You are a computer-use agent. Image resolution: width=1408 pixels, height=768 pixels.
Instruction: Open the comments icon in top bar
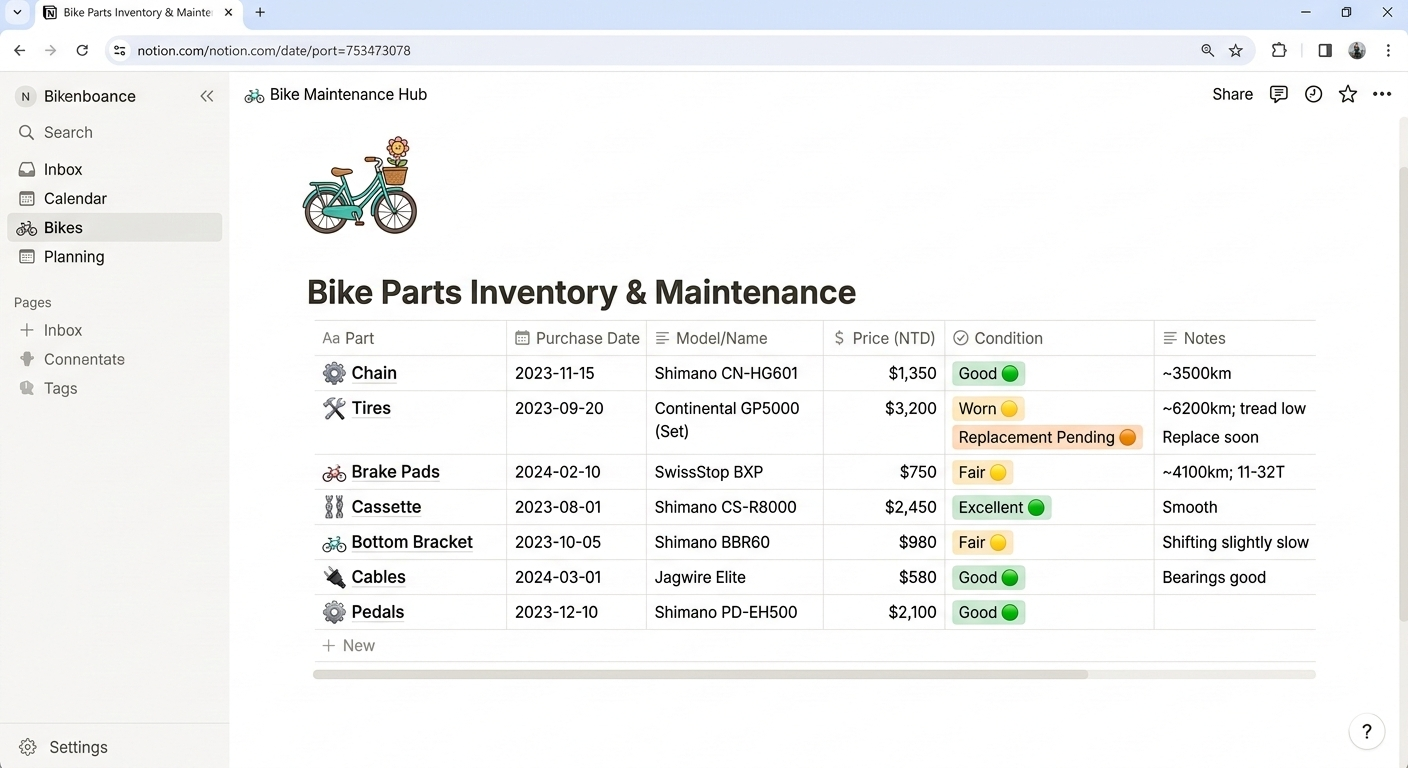pos(1278,94)
